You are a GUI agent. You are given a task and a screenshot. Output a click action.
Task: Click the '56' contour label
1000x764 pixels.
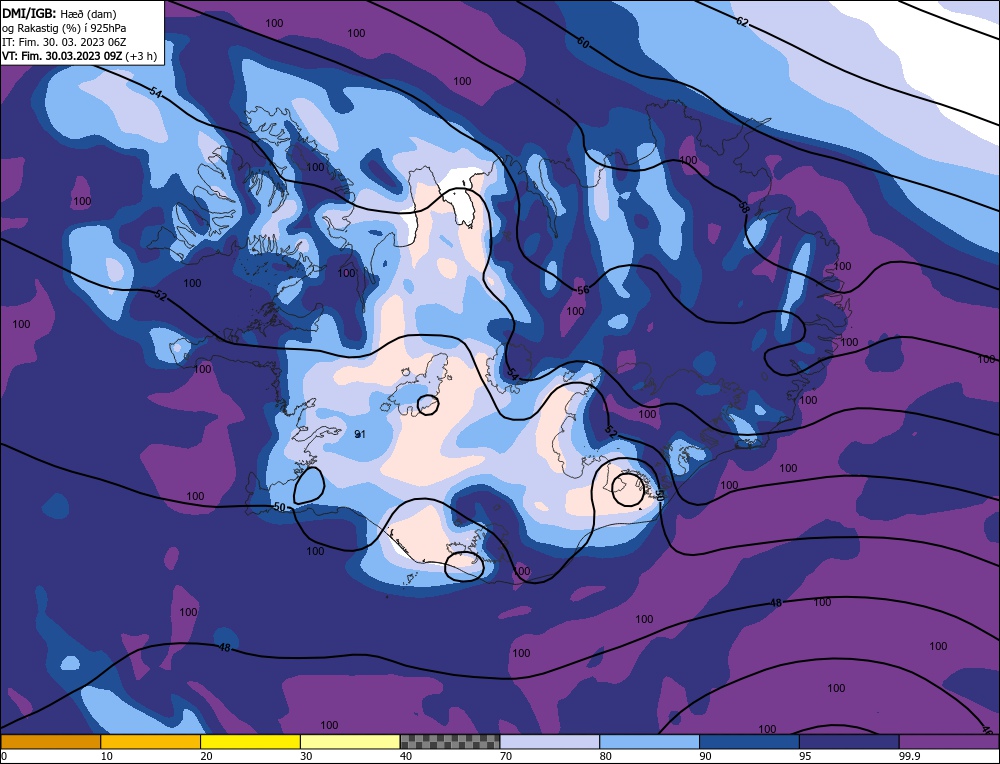point(583,290)
